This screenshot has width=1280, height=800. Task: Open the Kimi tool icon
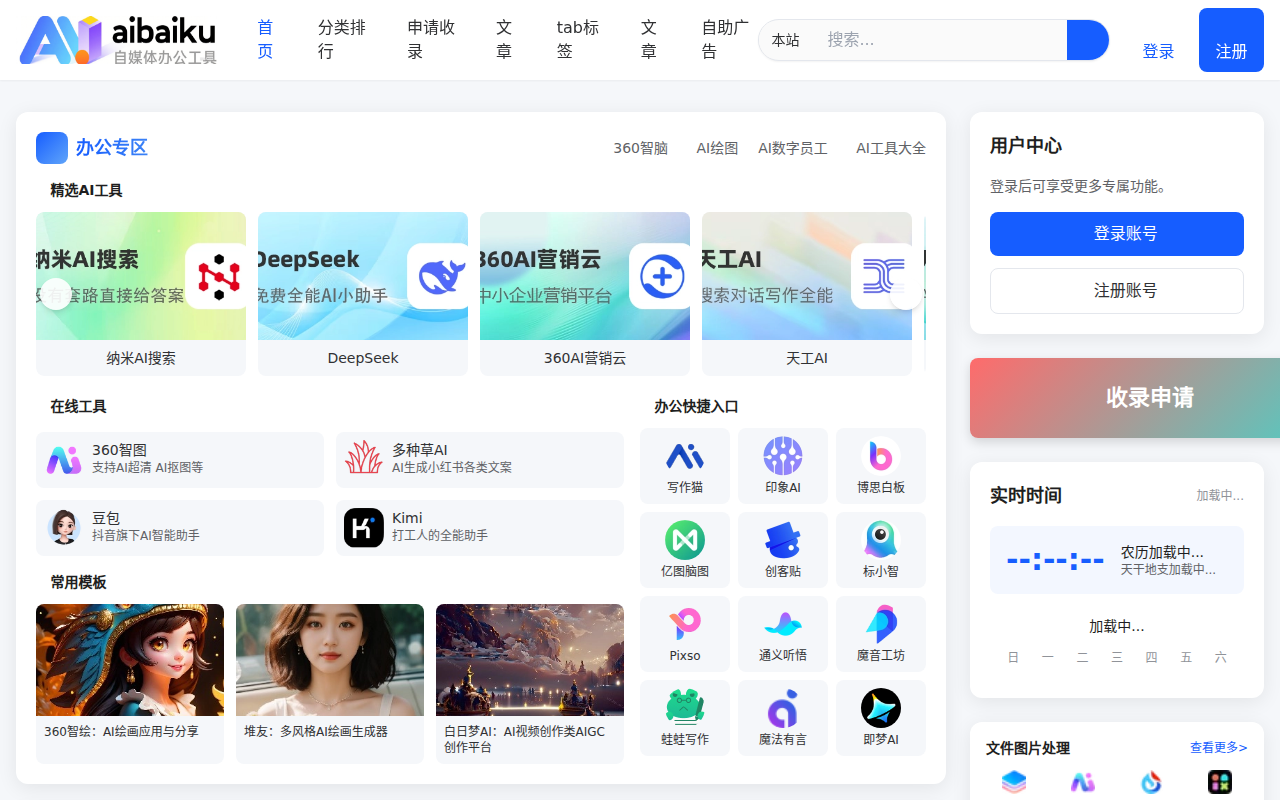pyautogui.click(x=364, y=527)
